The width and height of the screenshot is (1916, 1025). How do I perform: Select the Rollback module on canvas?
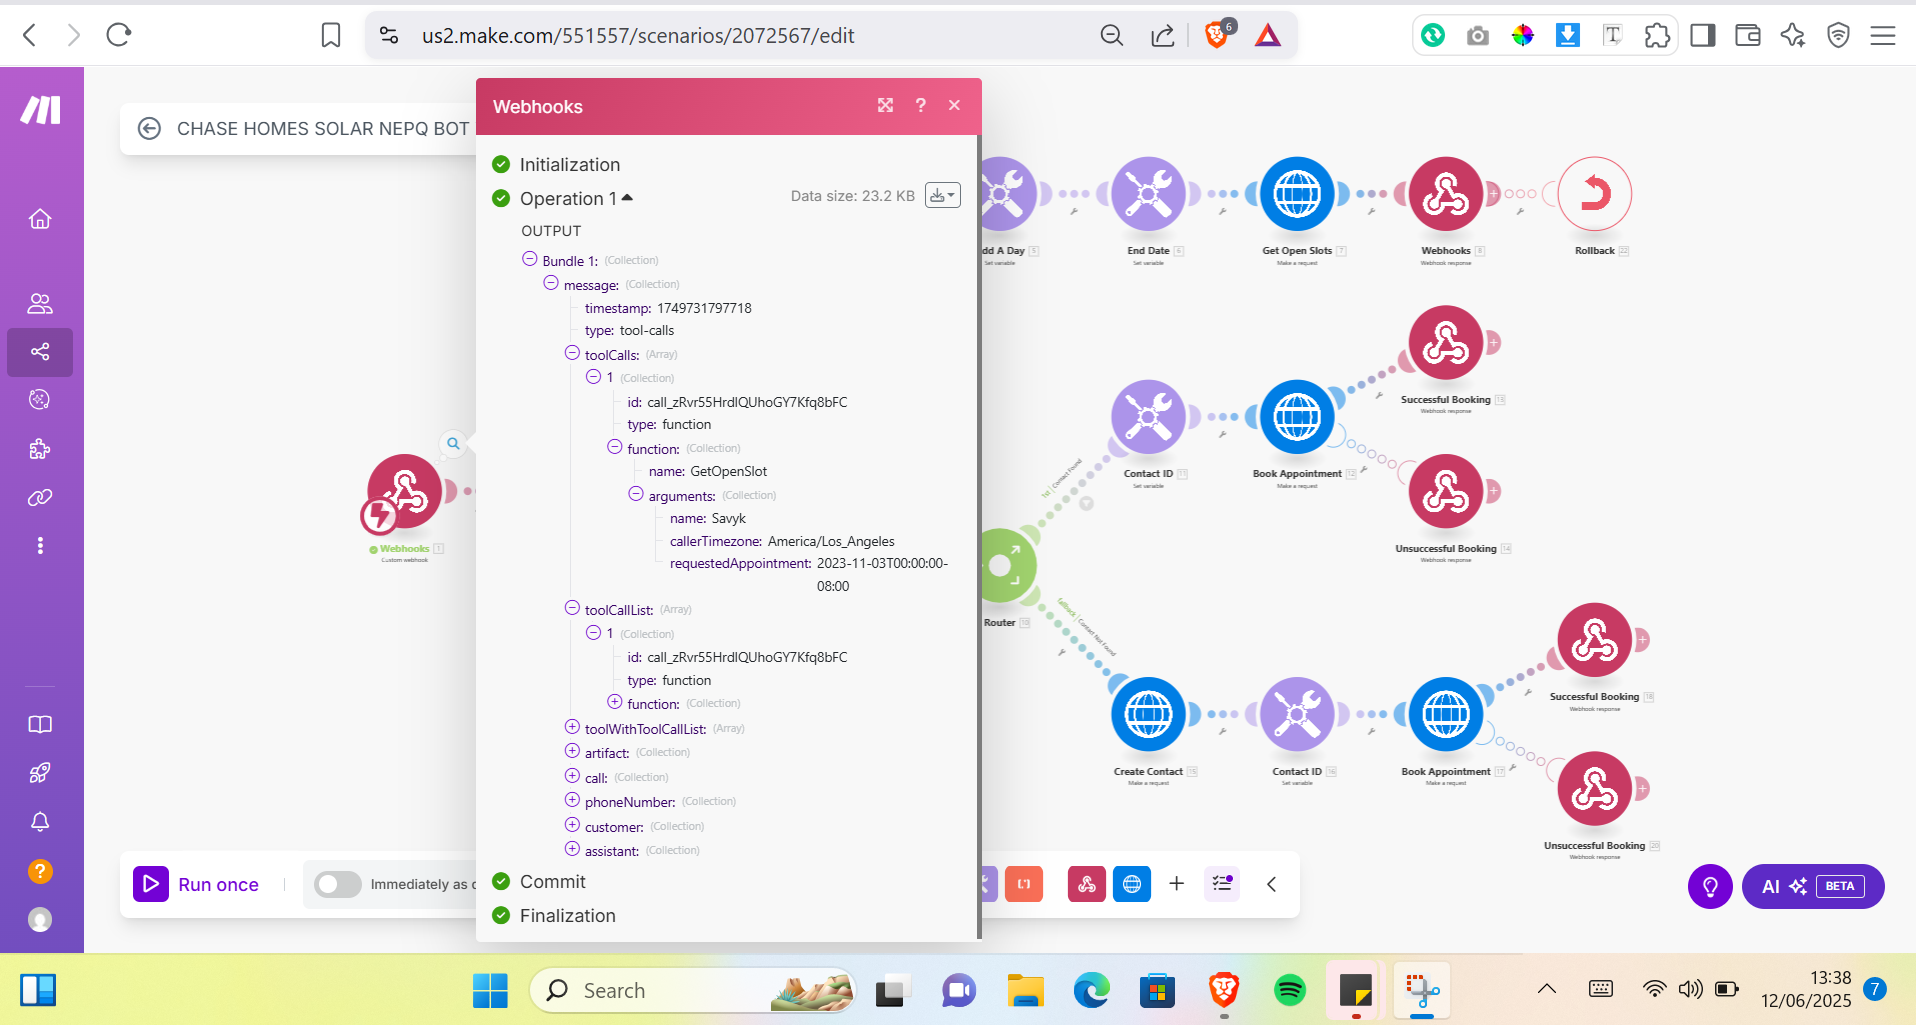tap(1594, 194)
